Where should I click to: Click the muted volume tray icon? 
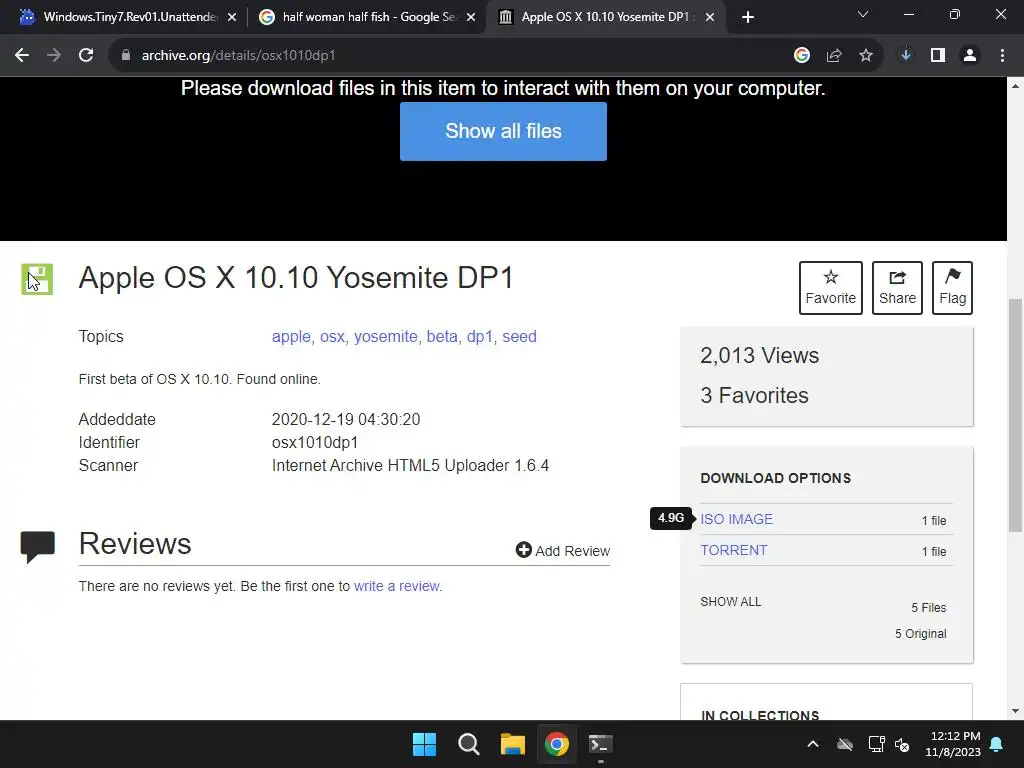click(903, 744)
